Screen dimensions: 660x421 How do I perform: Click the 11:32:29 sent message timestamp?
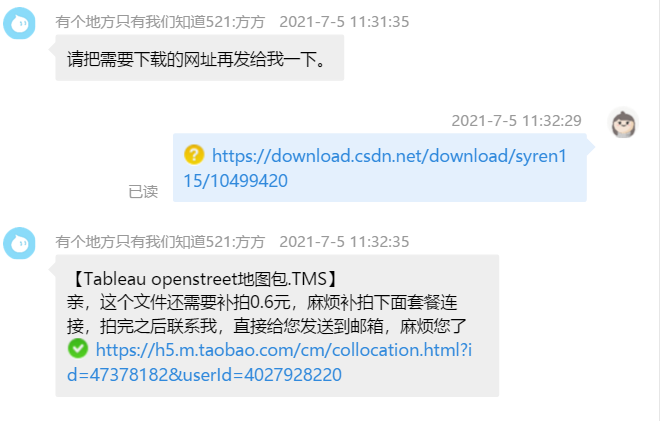(x=516, y=121)
